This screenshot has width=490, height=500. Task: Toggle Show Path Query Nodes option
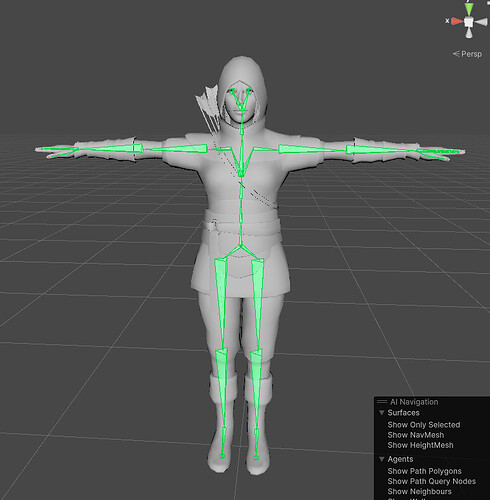(x=432, y=481)
